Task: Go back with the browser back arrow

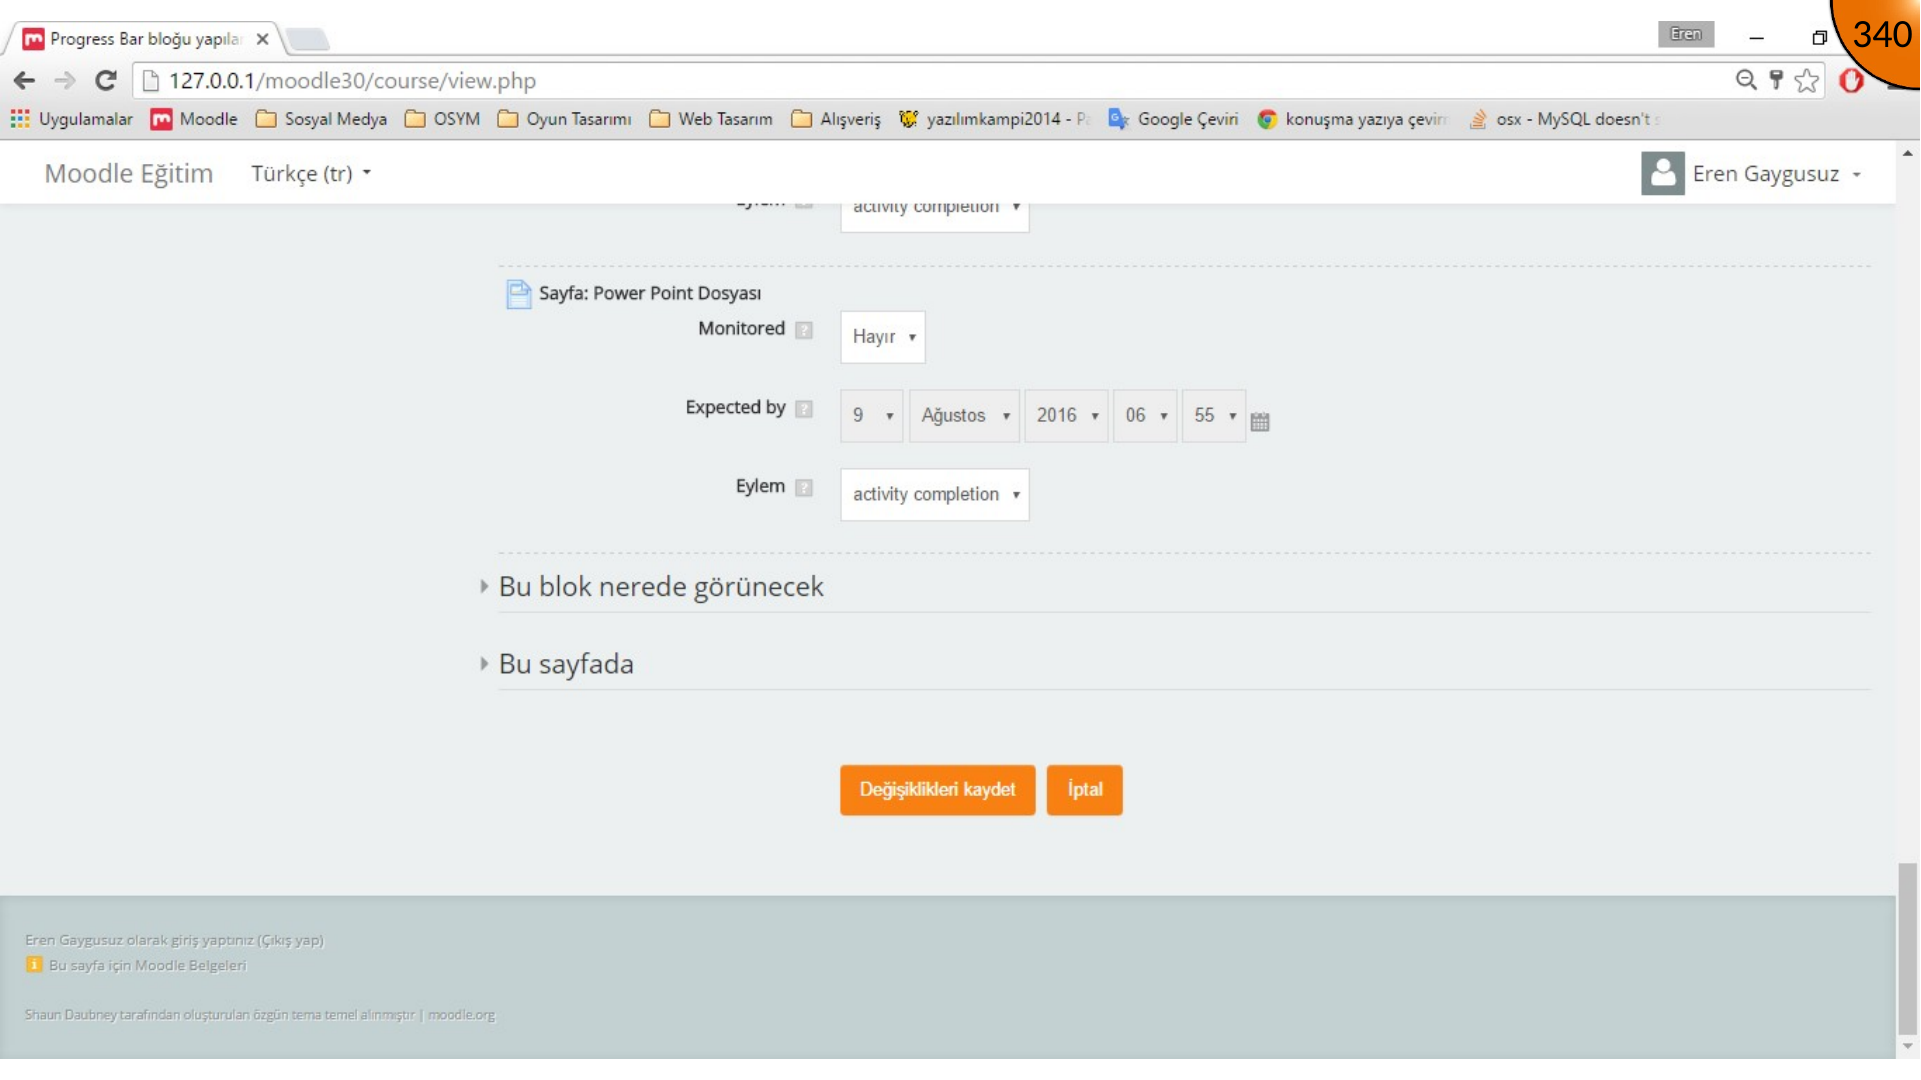Action: 25,81
